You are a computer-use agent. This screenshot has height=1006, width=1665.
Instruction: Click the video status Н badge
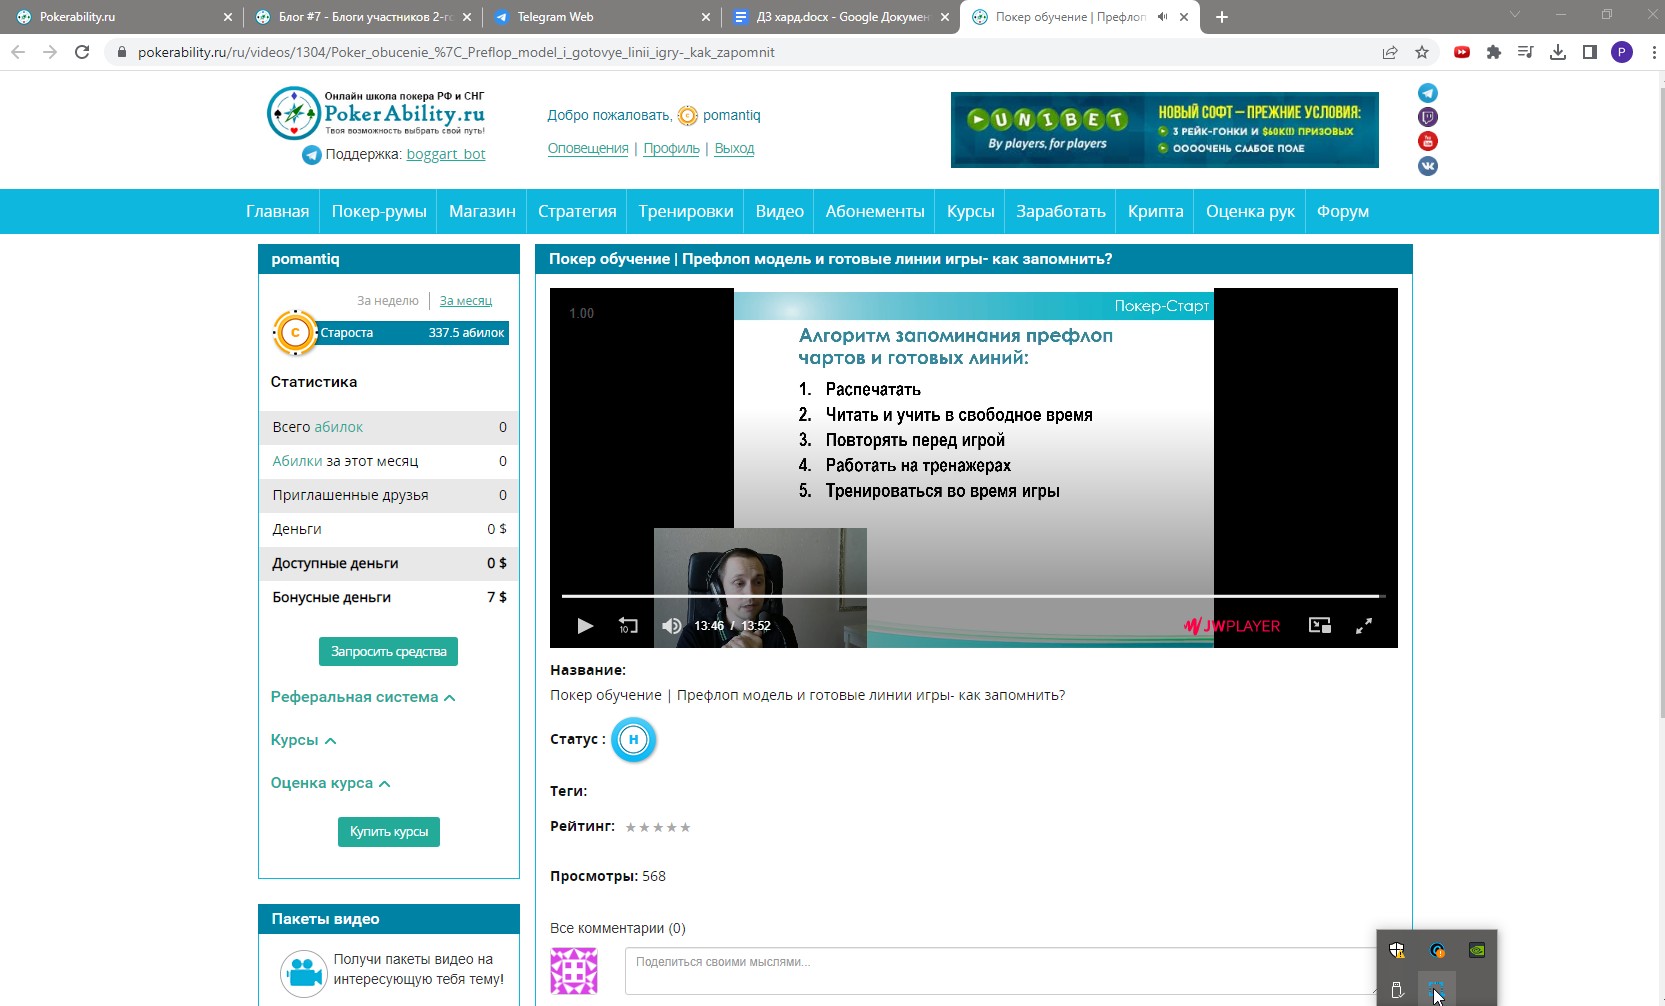(633, 740)
